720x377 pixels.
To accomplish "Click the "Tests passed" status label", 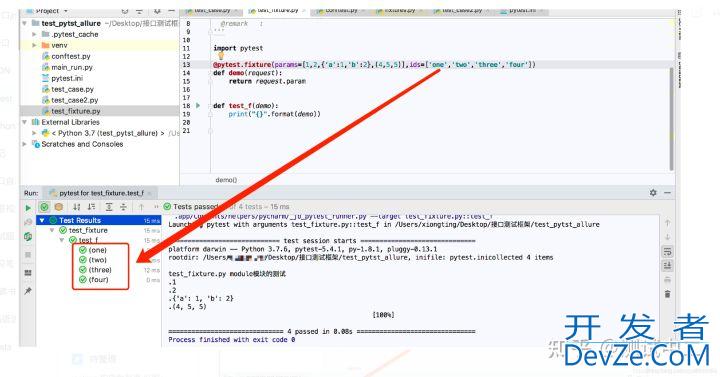I will pos(195,207).
